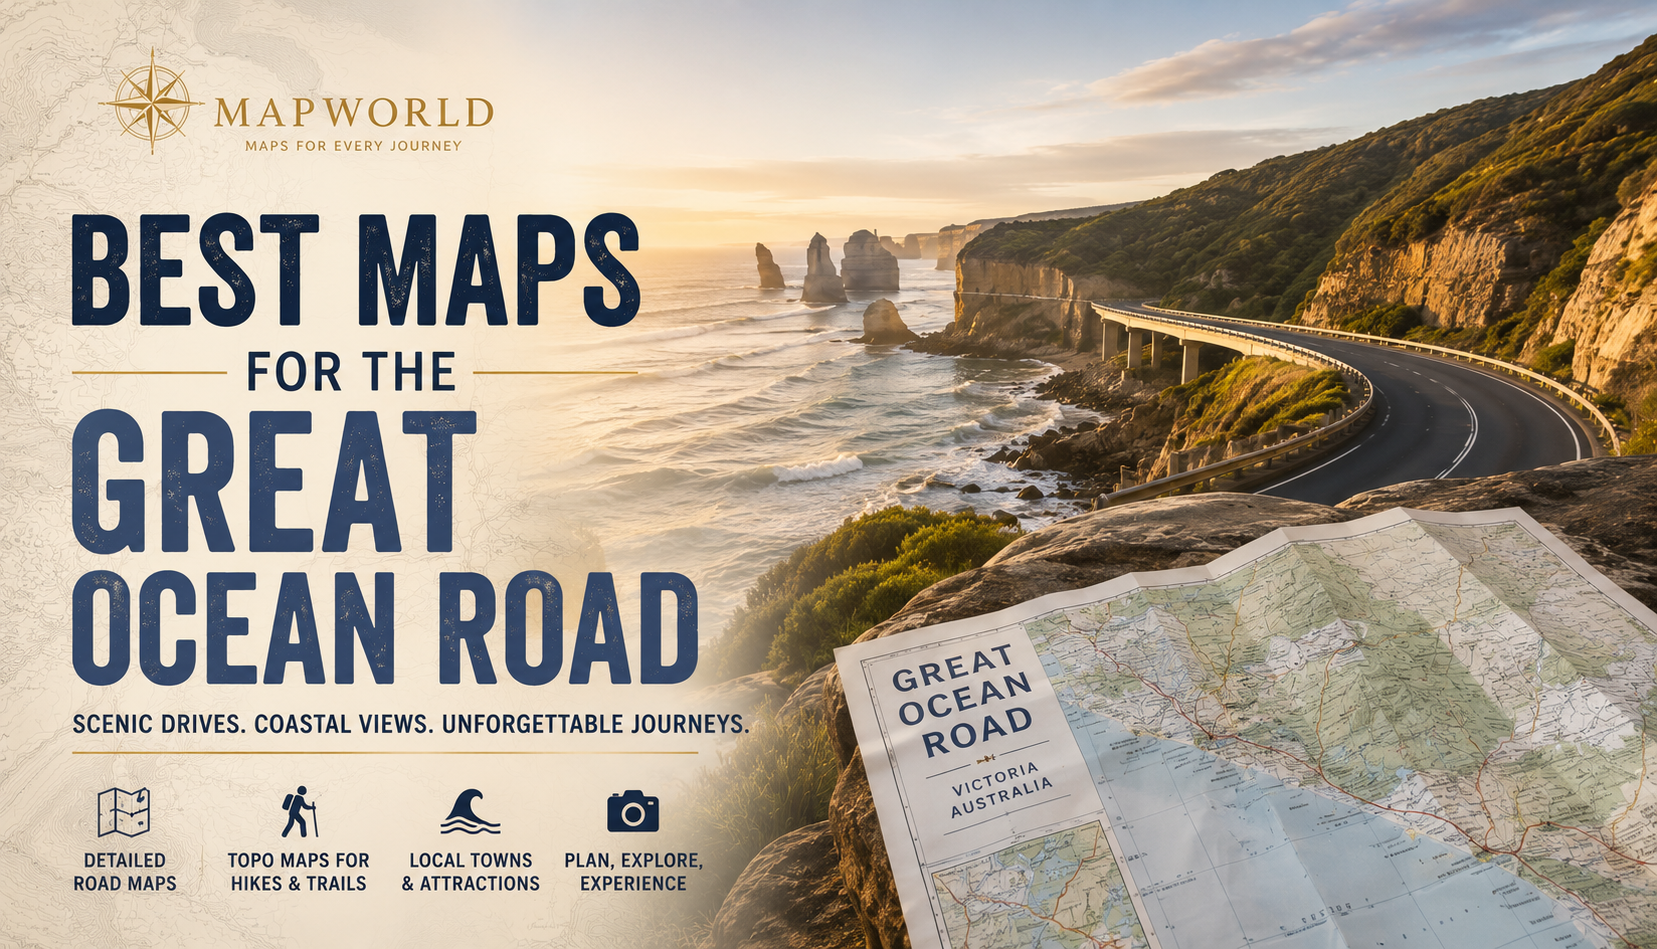
Task: Click the MapWorld compass rose logo
Action: (x=152, y=101)
